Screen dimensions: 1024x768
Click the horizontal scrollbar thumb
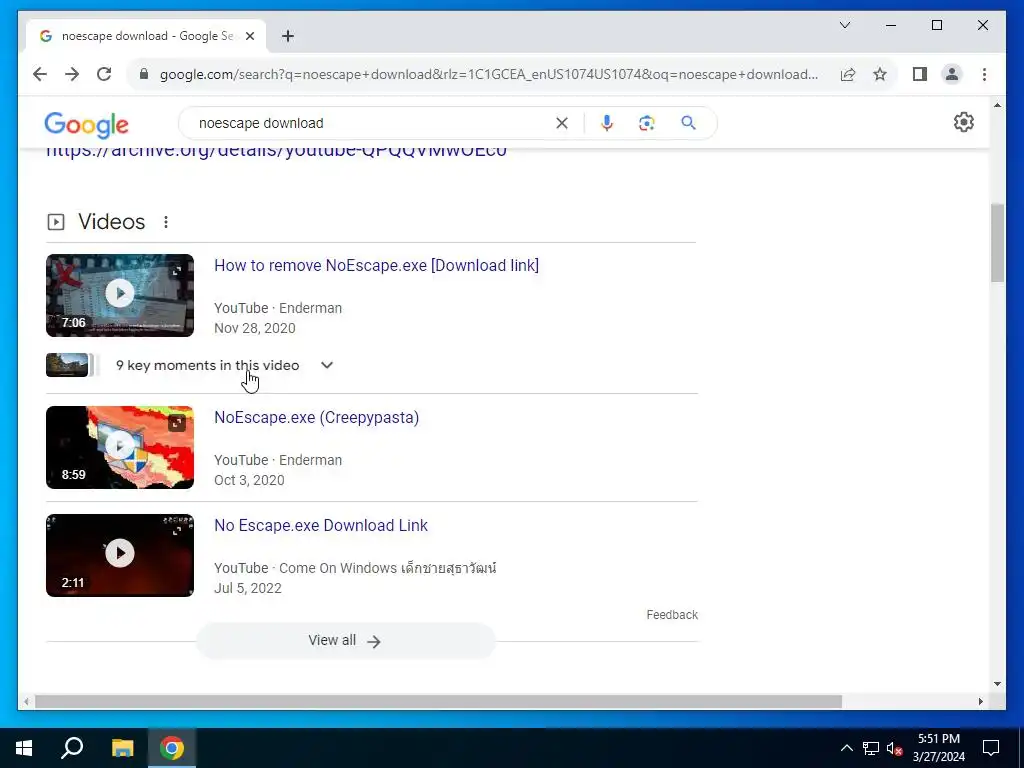(438, 701)
